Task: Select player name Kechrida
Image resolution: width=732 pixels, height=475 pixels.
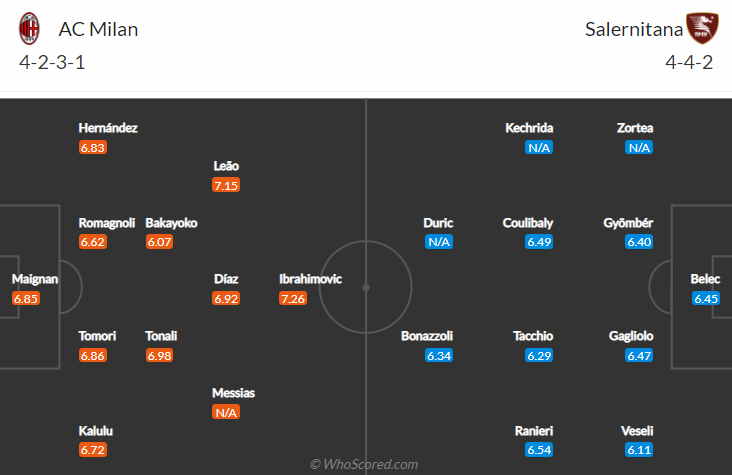Action: 529,128
